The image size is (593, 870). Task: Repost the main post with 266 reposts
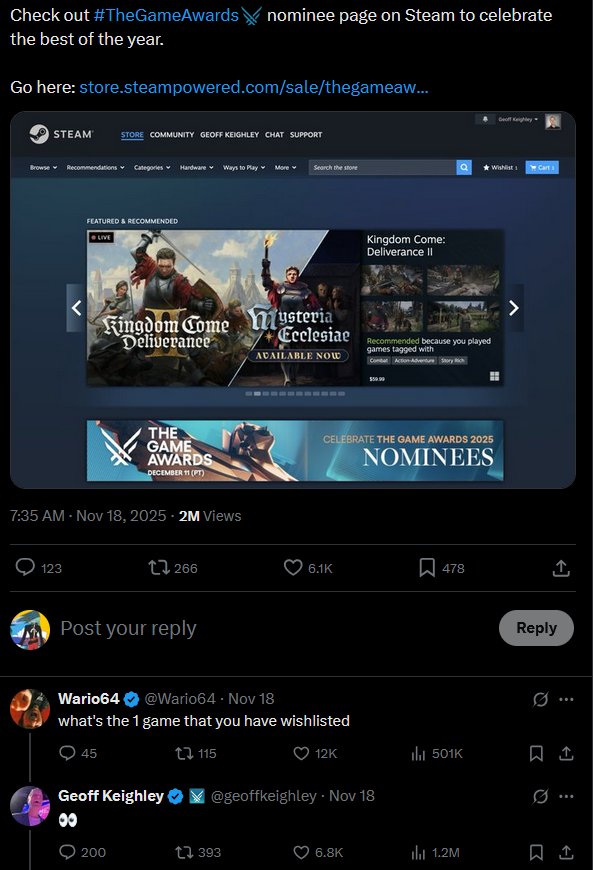coord(159,568)
